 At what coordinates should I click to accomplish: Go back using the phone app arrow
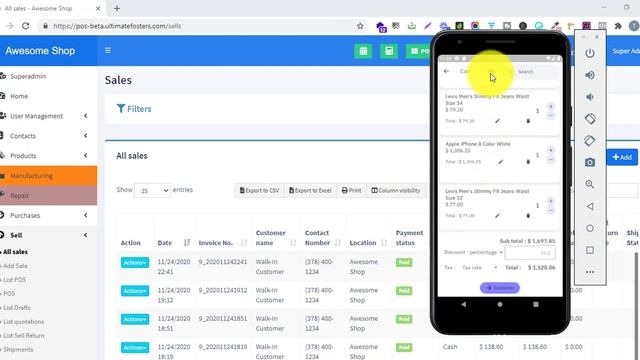click(447, 71)
